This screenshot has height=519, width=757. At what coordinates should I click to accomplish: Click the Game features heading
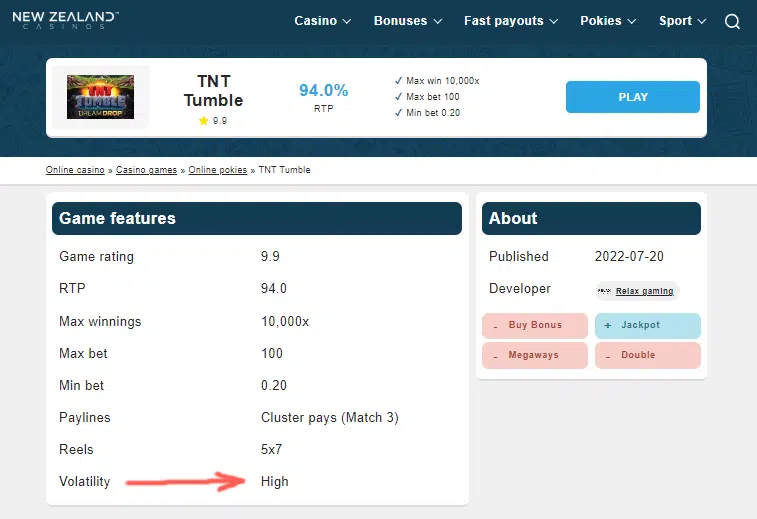117,218
